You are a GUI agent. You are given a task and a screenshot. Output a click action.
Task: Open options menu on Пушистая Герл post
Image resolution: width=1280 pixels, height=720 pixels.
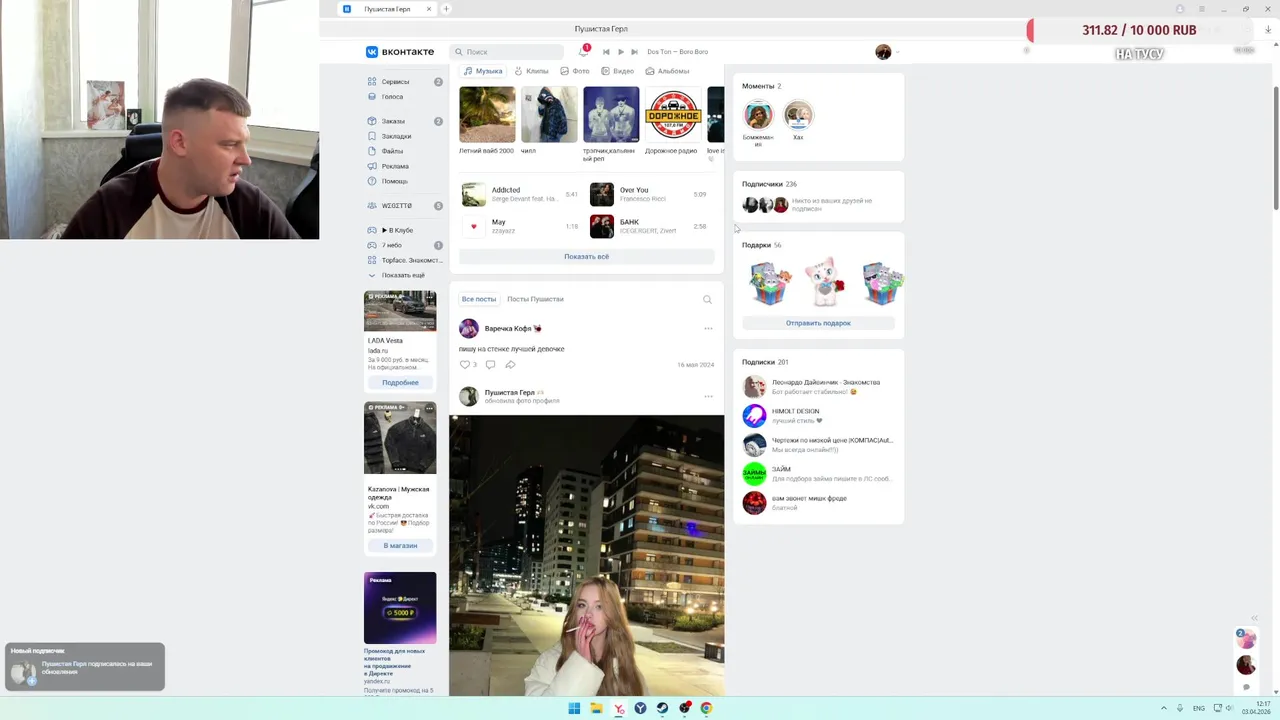(x=708, y=396)
